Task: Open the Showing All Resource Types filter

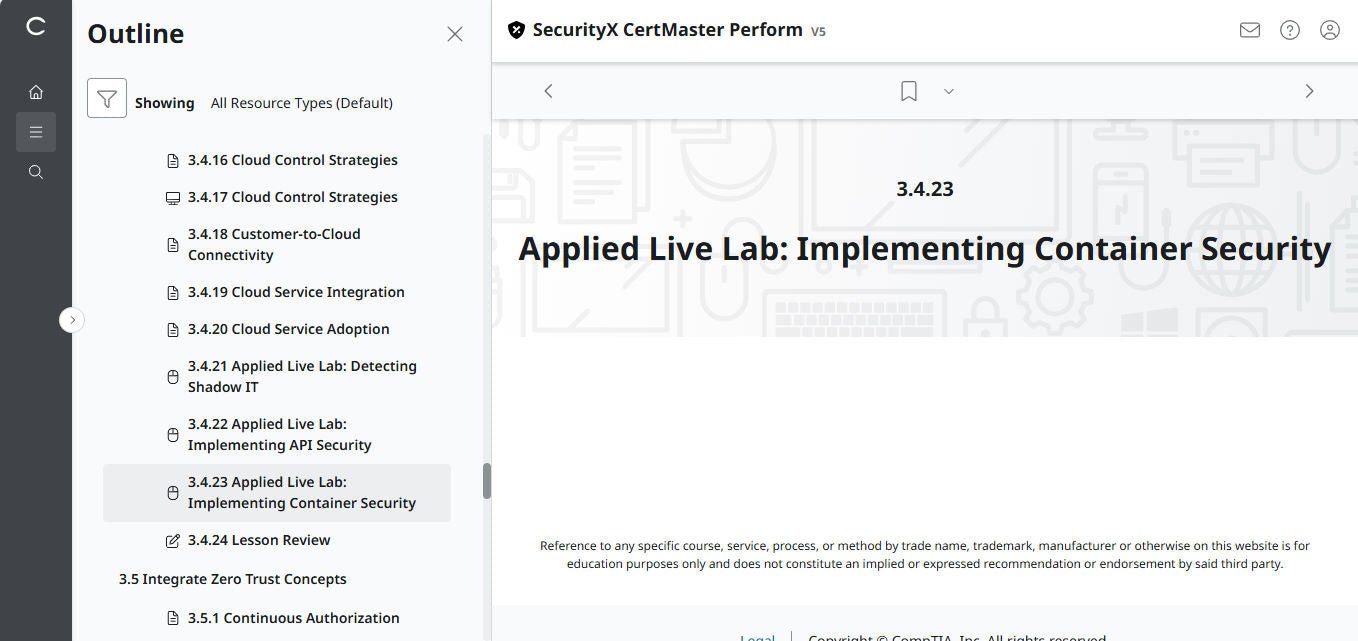Action: (x=300, y=102)
